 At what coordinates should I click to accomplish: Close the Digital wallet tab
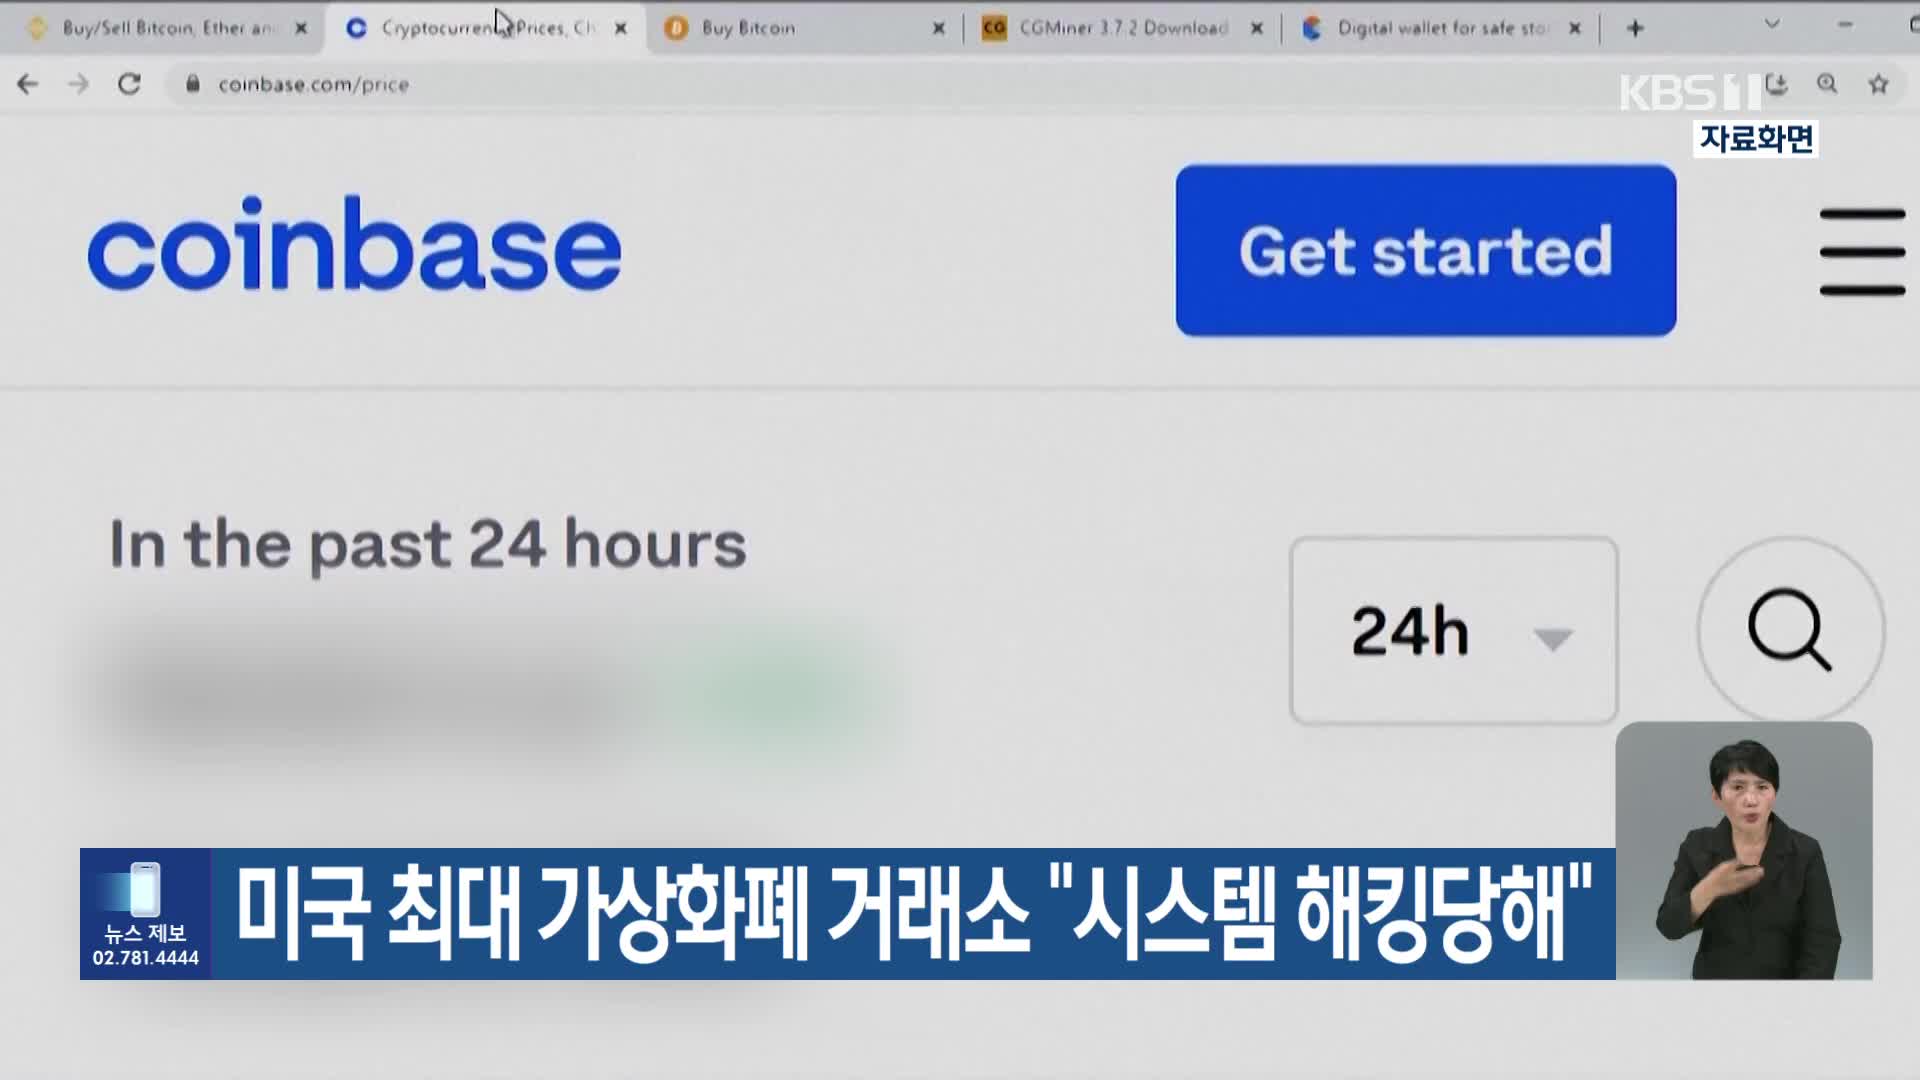click(1575, 29)
